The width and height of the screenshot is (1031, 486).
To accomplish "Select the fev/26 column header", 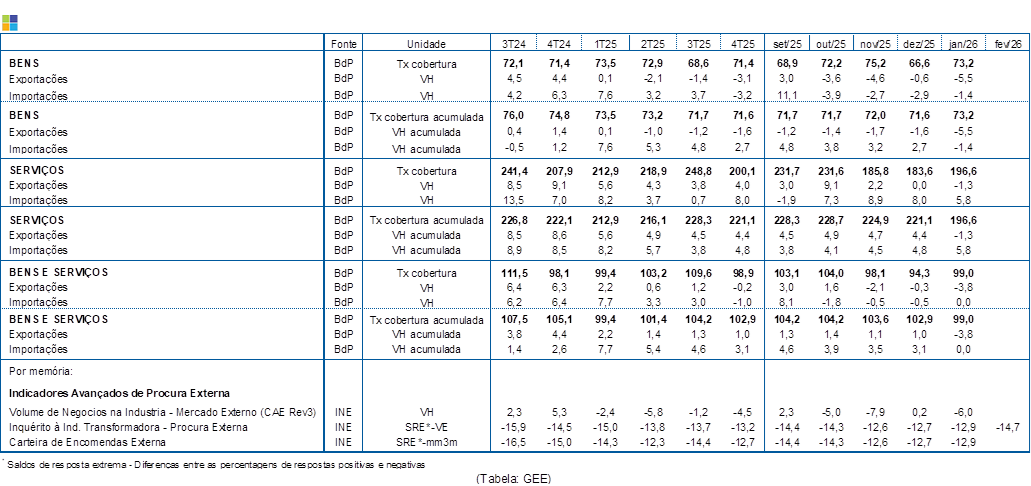I will (x=1007, y=44).
